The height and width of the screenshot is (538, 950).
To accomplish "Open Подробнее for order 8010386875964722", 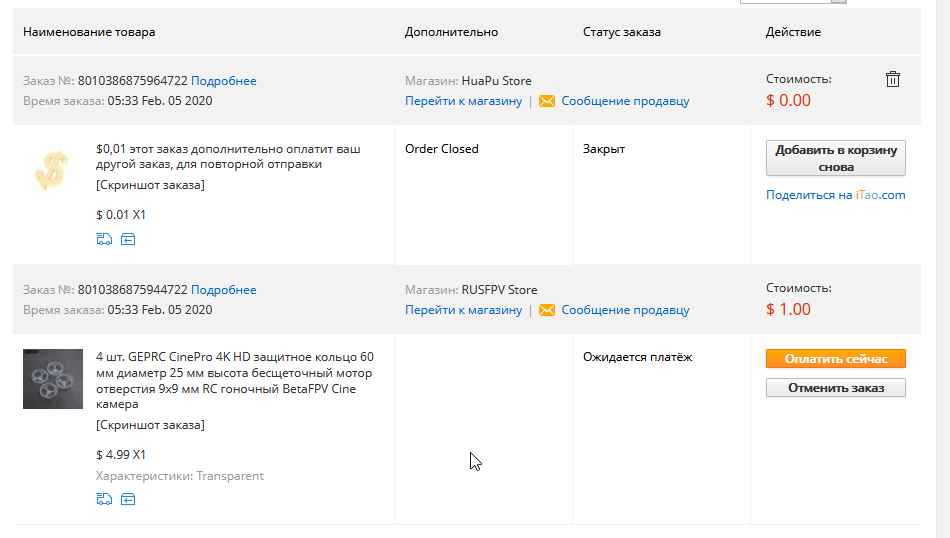I will coord(224,81).
